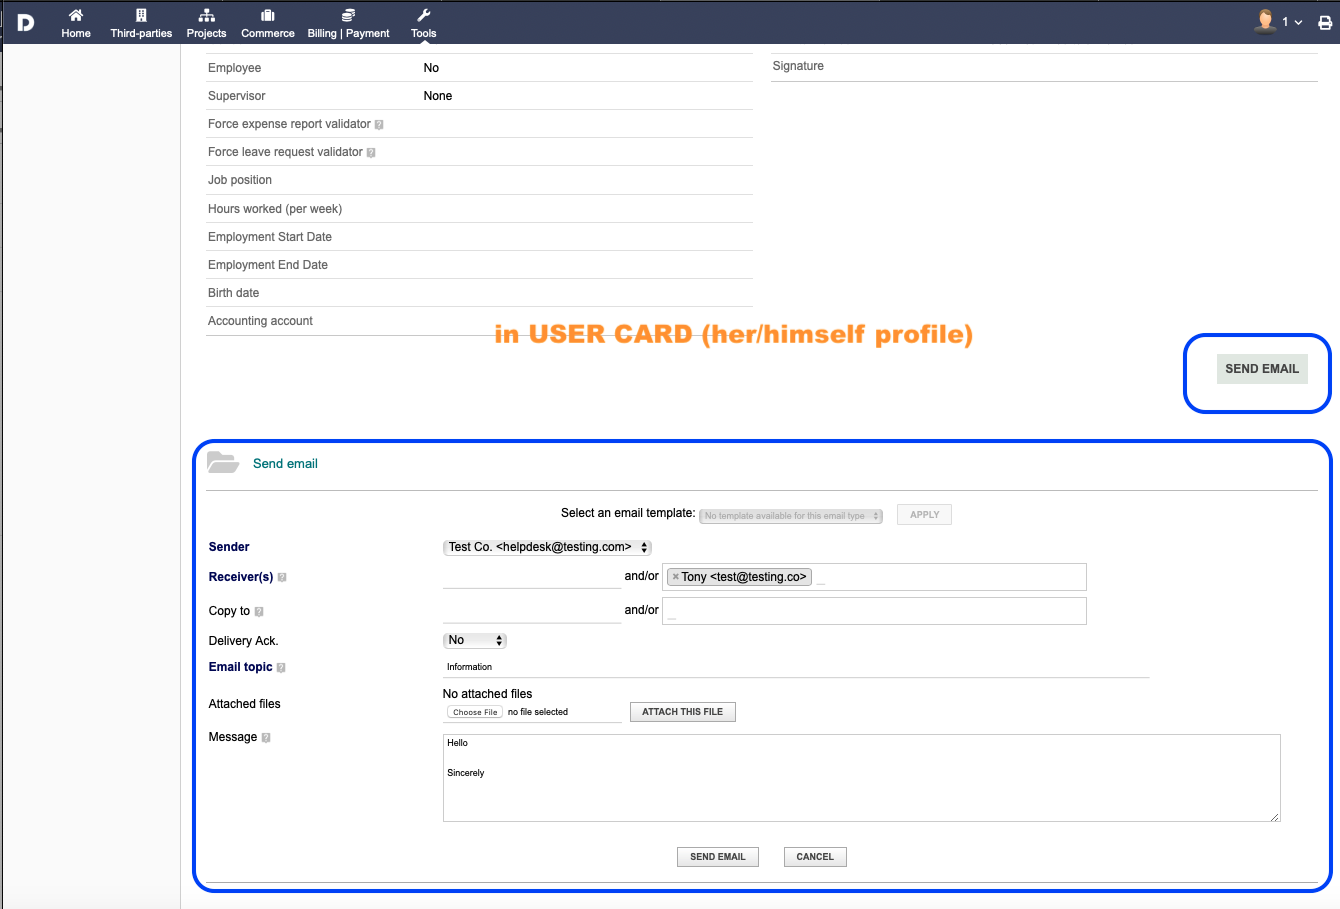
Task: Click the ATTACH THIS FILE button
Action: [x=682, y=712]
